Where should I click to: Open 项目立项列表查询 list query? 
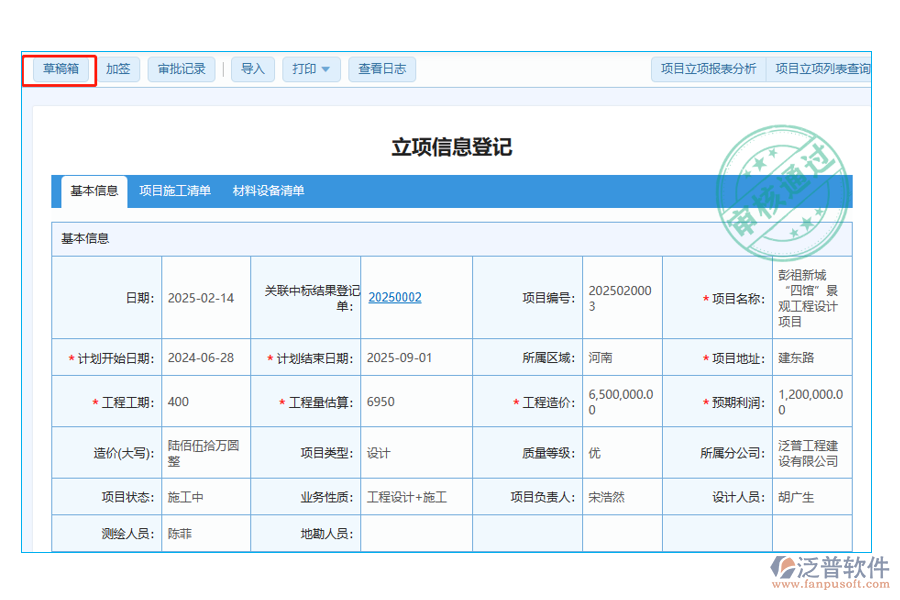(824, 69)
